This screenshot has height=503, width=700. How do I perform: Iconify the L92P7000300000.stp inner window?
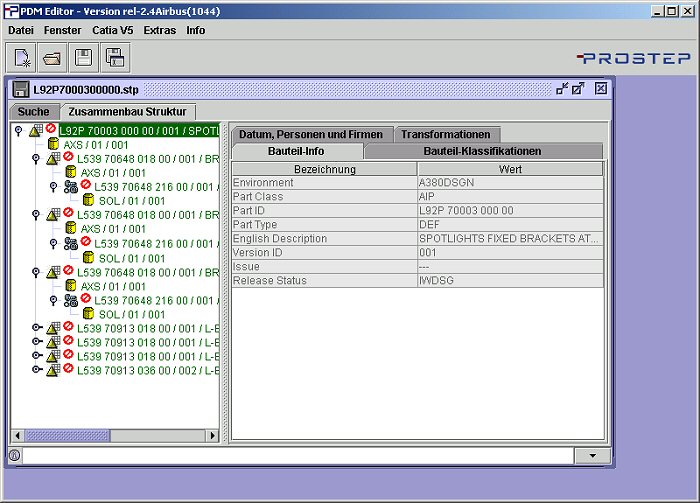pyautogui.click(x=562, y=88)
